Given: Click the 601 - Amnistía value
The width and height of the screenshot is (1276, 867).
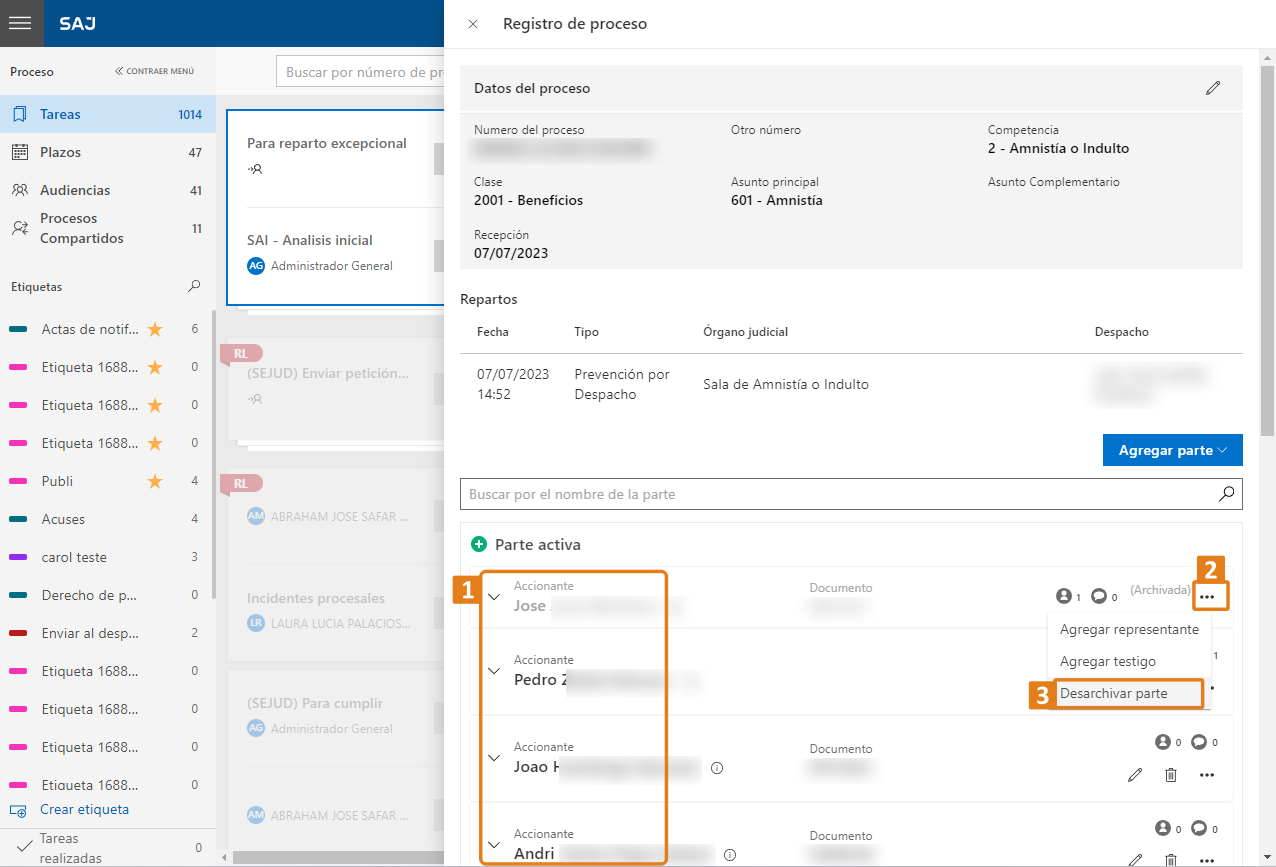Looking at the screenshot, I should (777, 200).
